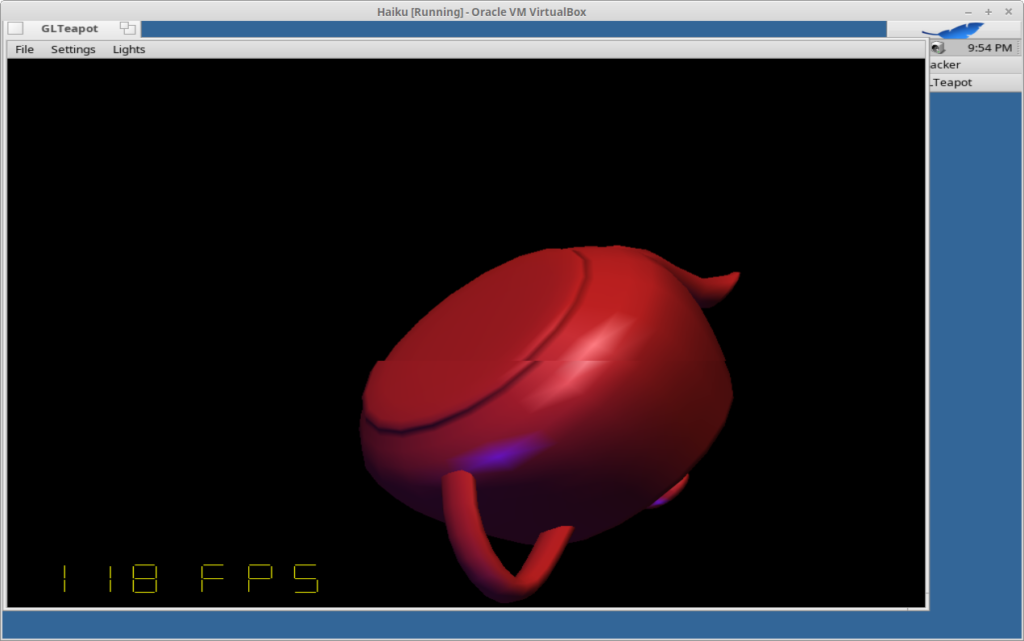
Task: Click the GLTeapot window zoom button
Action: pyautogui.click(x=127, y=28)
